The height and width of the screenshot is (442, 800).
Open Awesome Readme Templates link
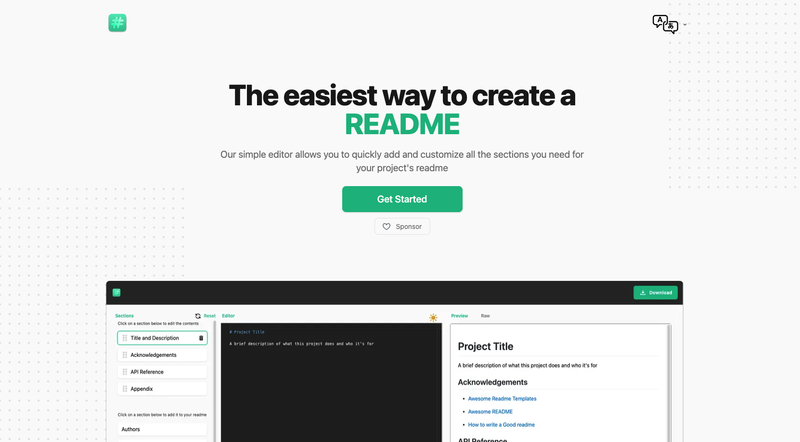coord(502,399)
